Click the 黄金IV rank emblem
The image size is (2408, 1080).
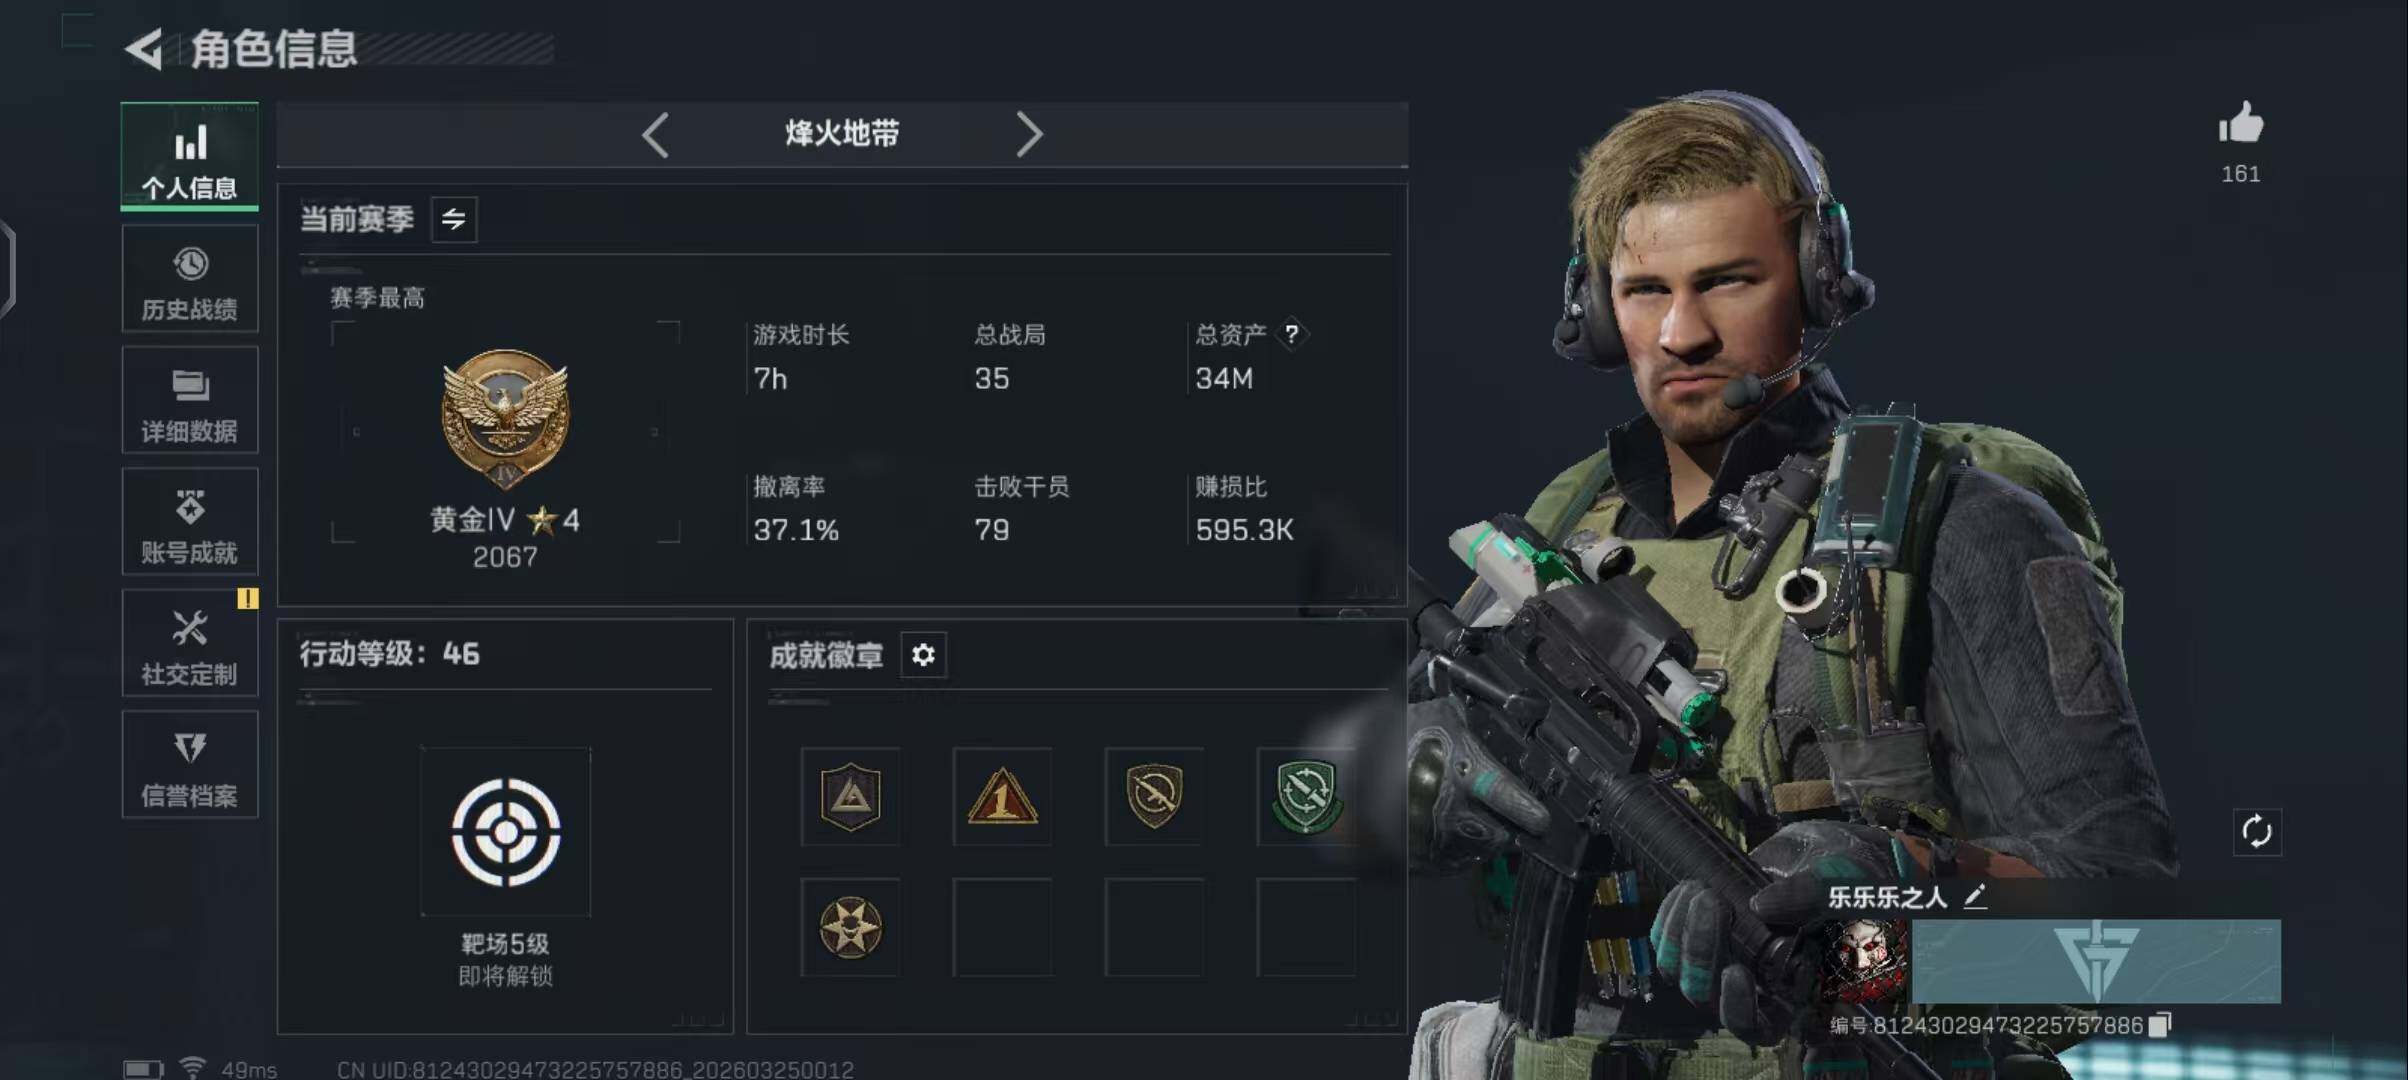pyautogui.click(x=506, y=419)
